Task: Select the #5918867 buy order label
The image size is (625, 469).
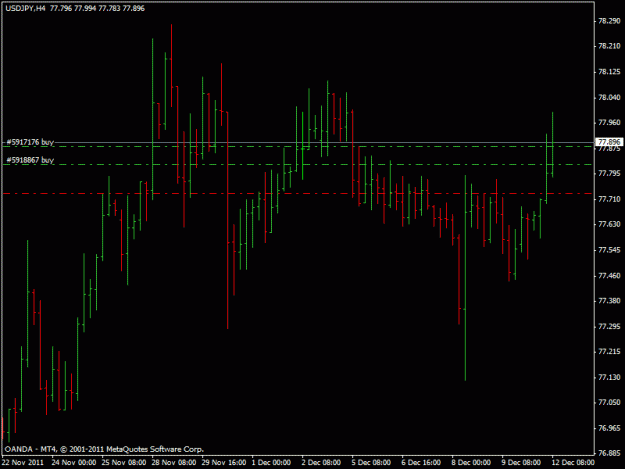Action: coord(30,160)
